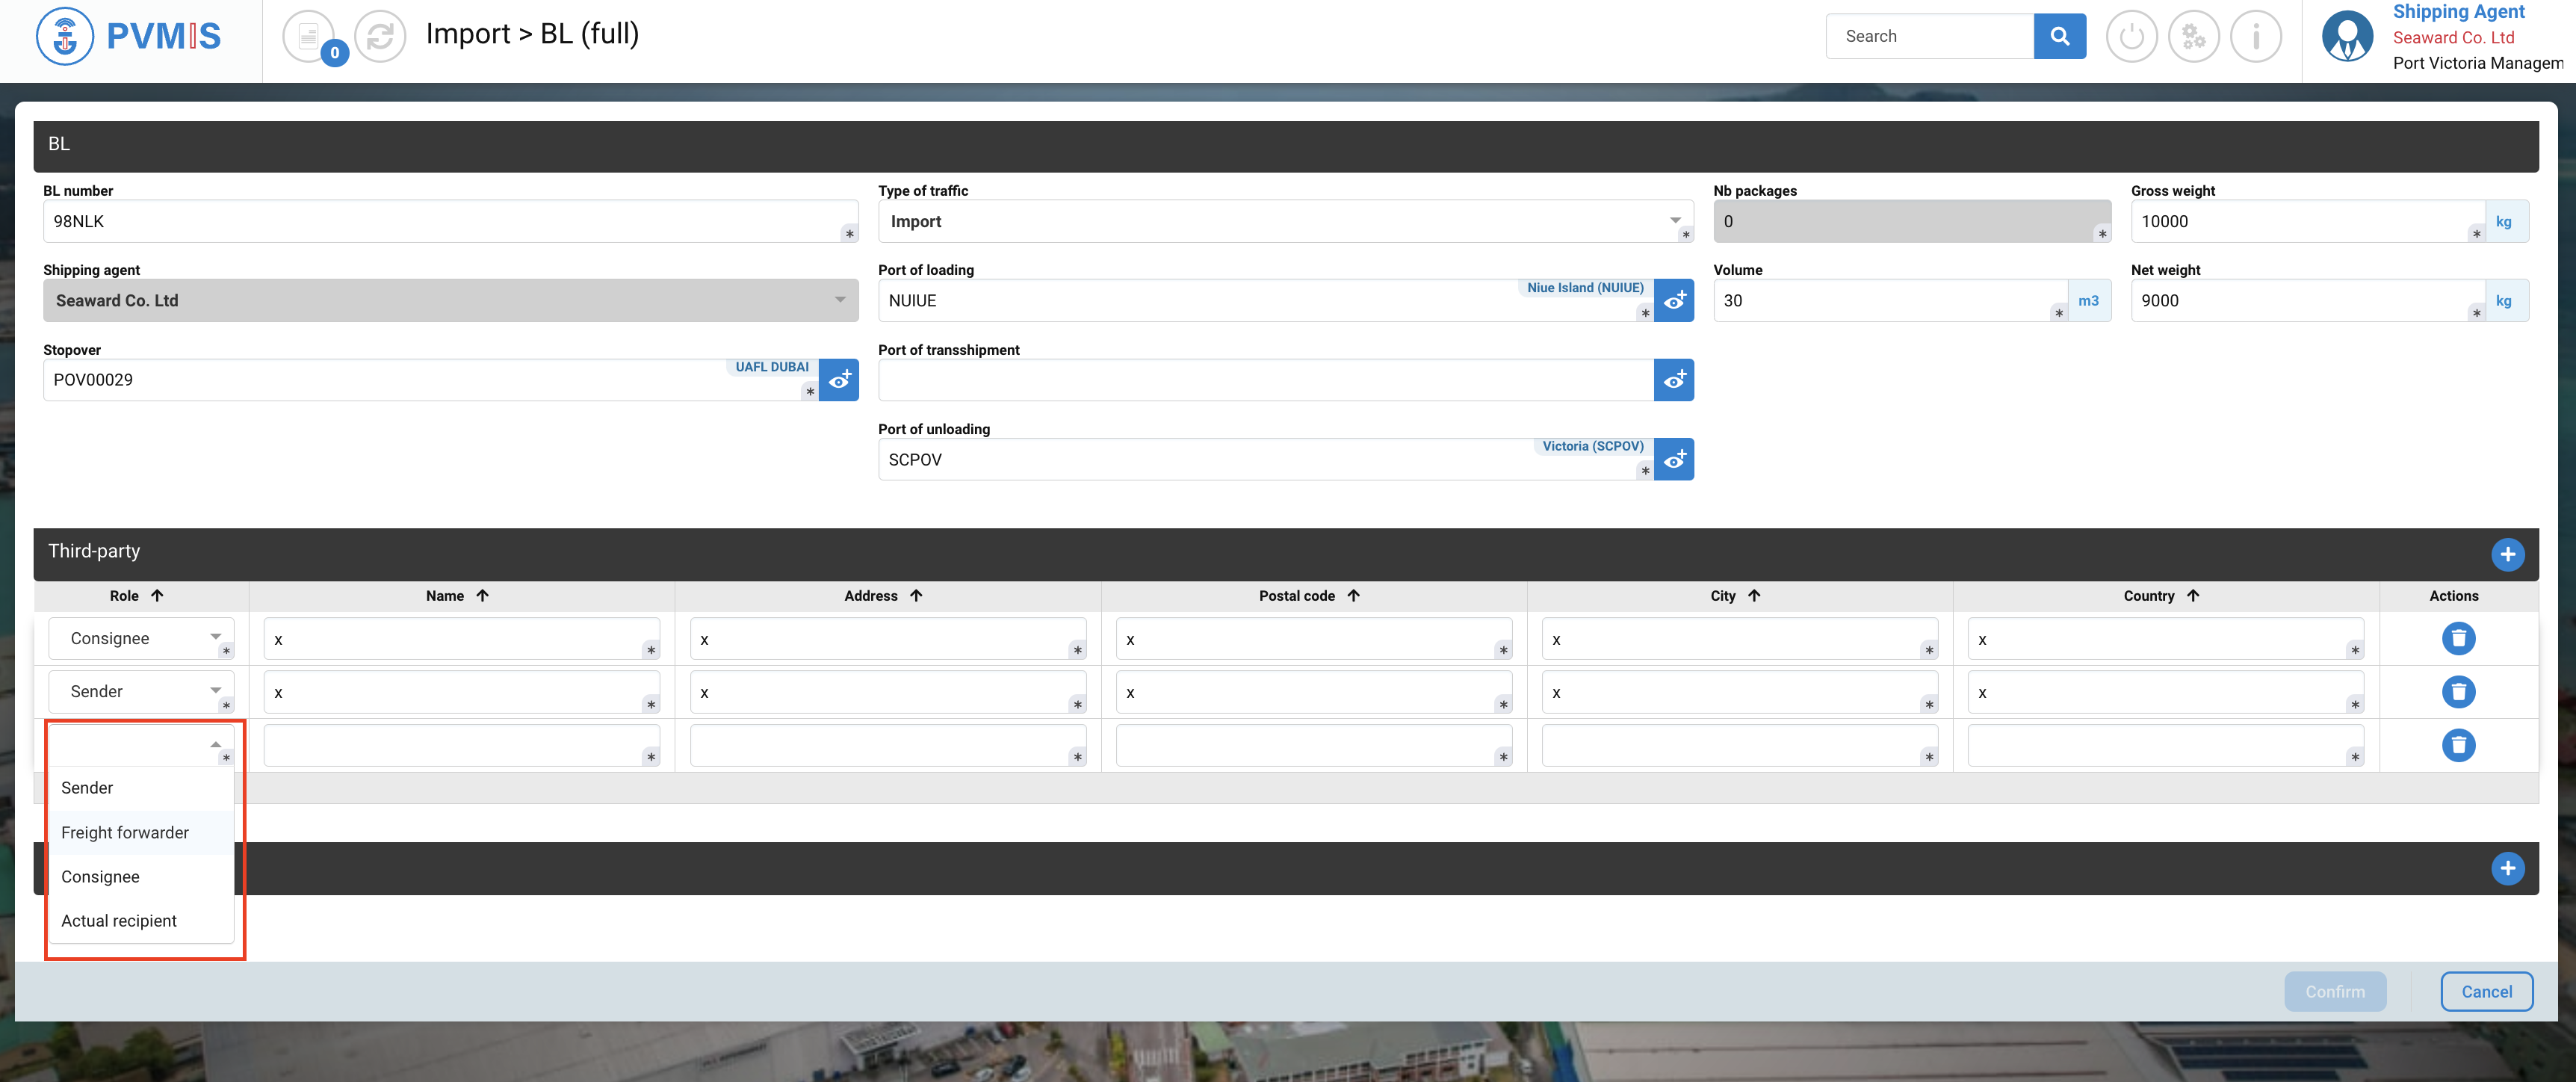Open lookup for Port of loading
2576x1082 pixels.
(x=1673, y=301)
